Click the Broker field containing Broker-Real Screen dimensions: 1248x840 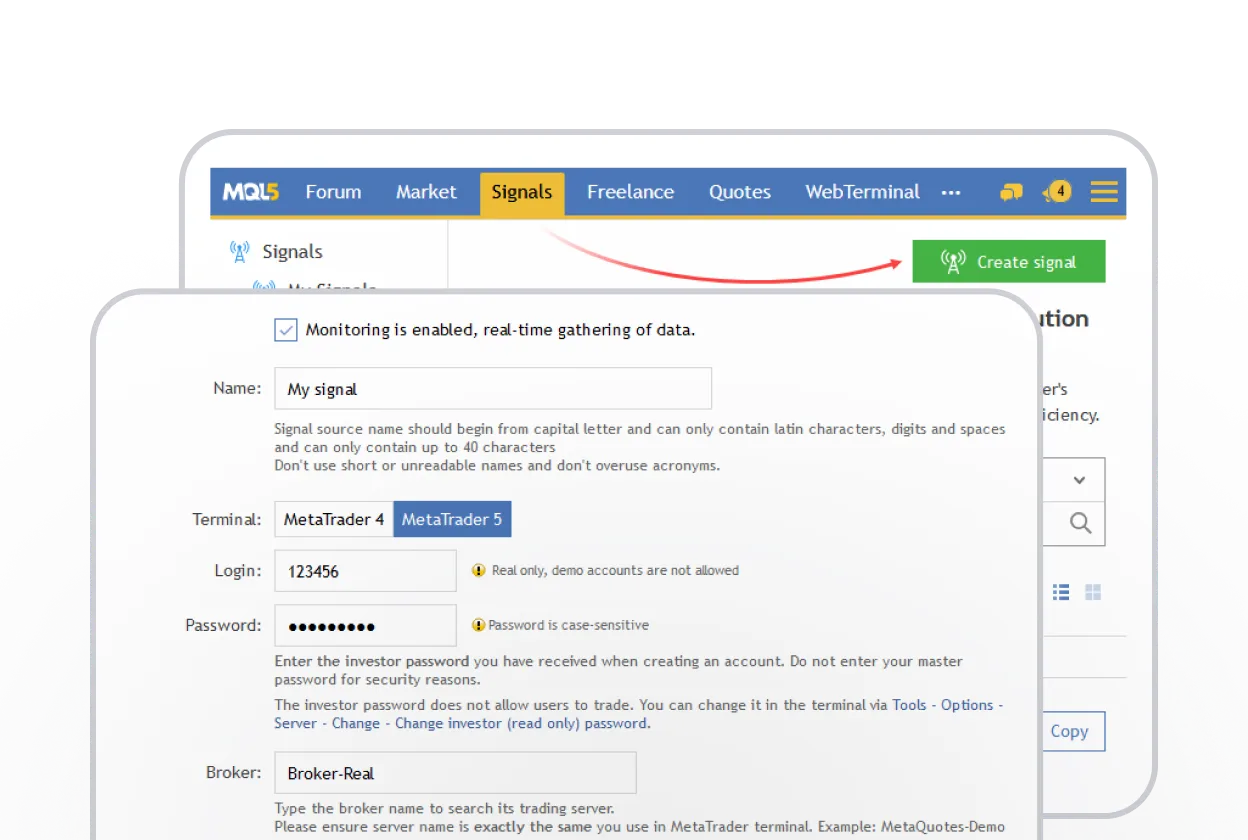click(x=455, y=773)
